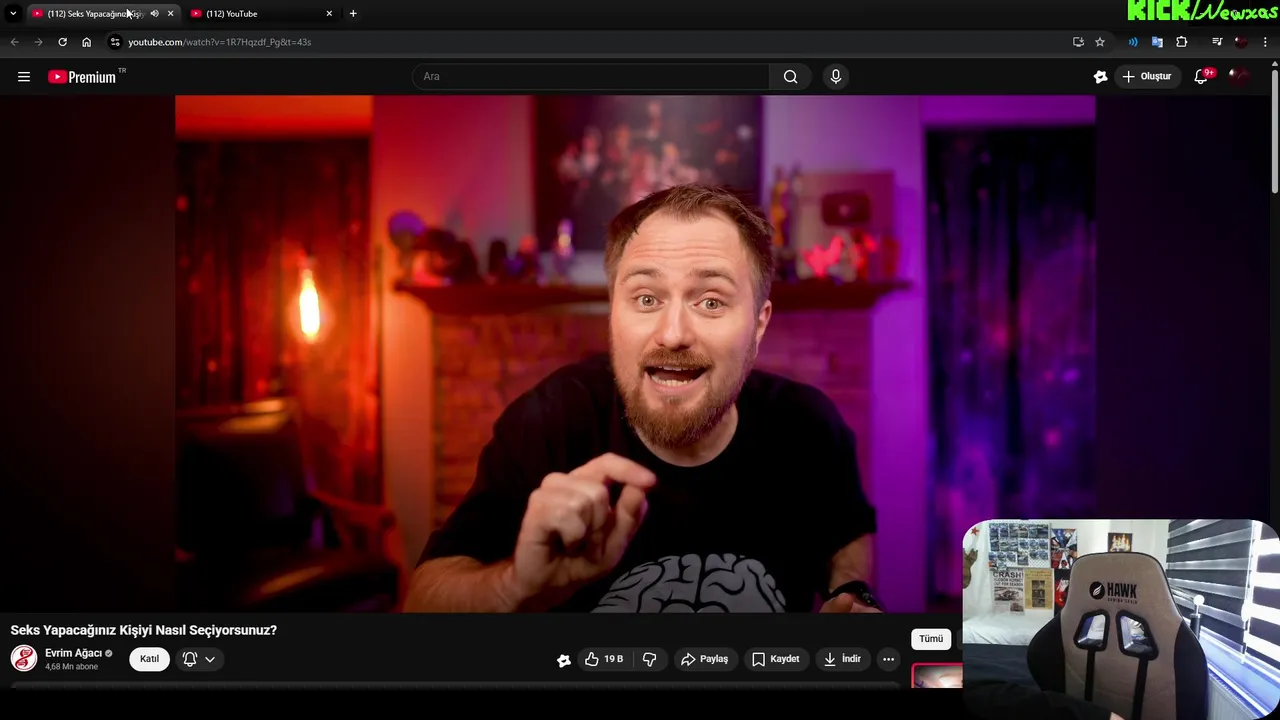Click the Ara search input field
The width and height of the screenshot is (1280, 720).
point(590,77)
